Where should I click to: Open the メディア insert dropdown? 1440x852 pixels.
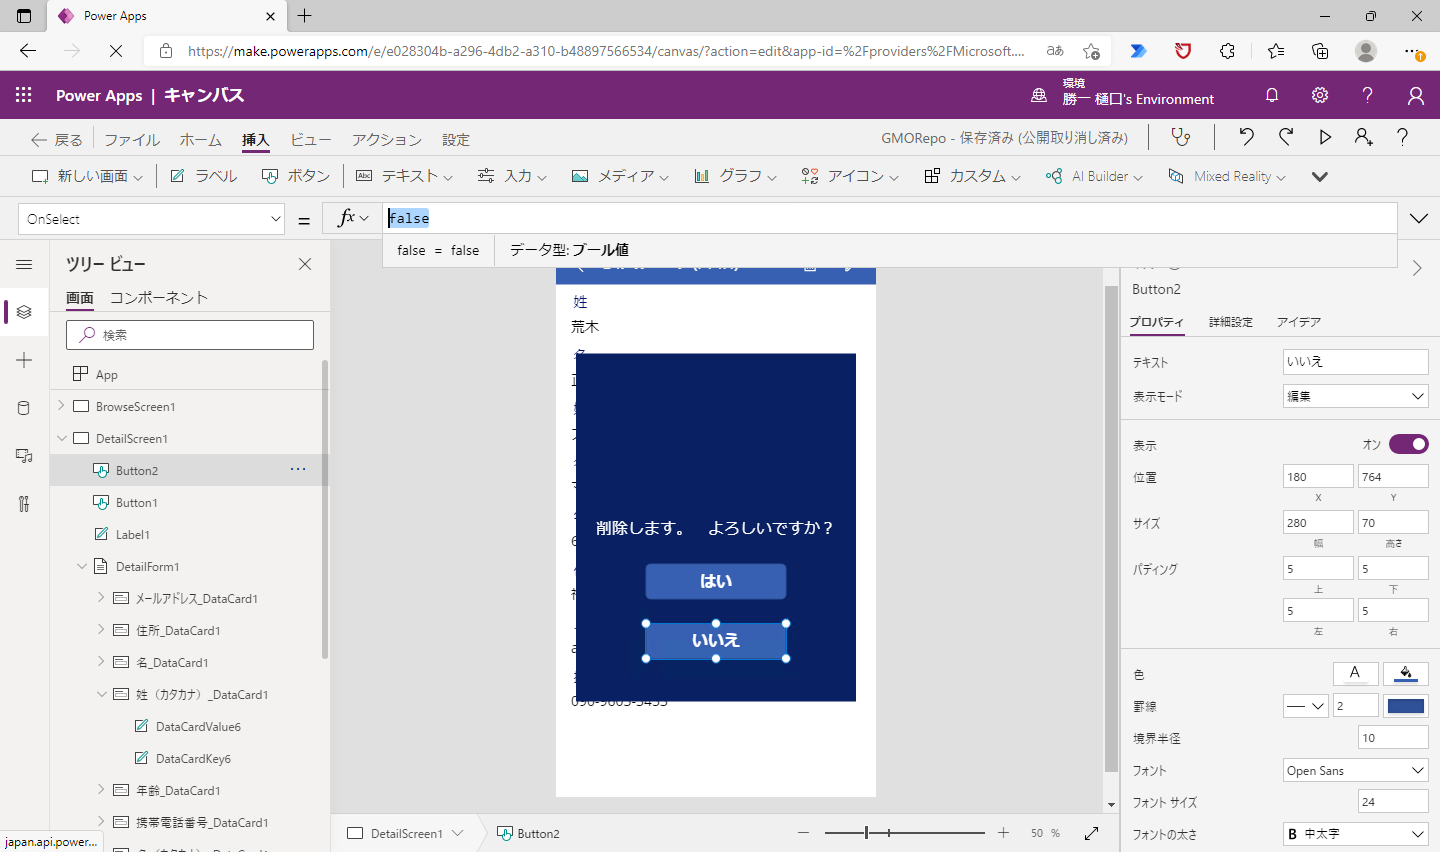pyautogui.click(x=620, y=176)
